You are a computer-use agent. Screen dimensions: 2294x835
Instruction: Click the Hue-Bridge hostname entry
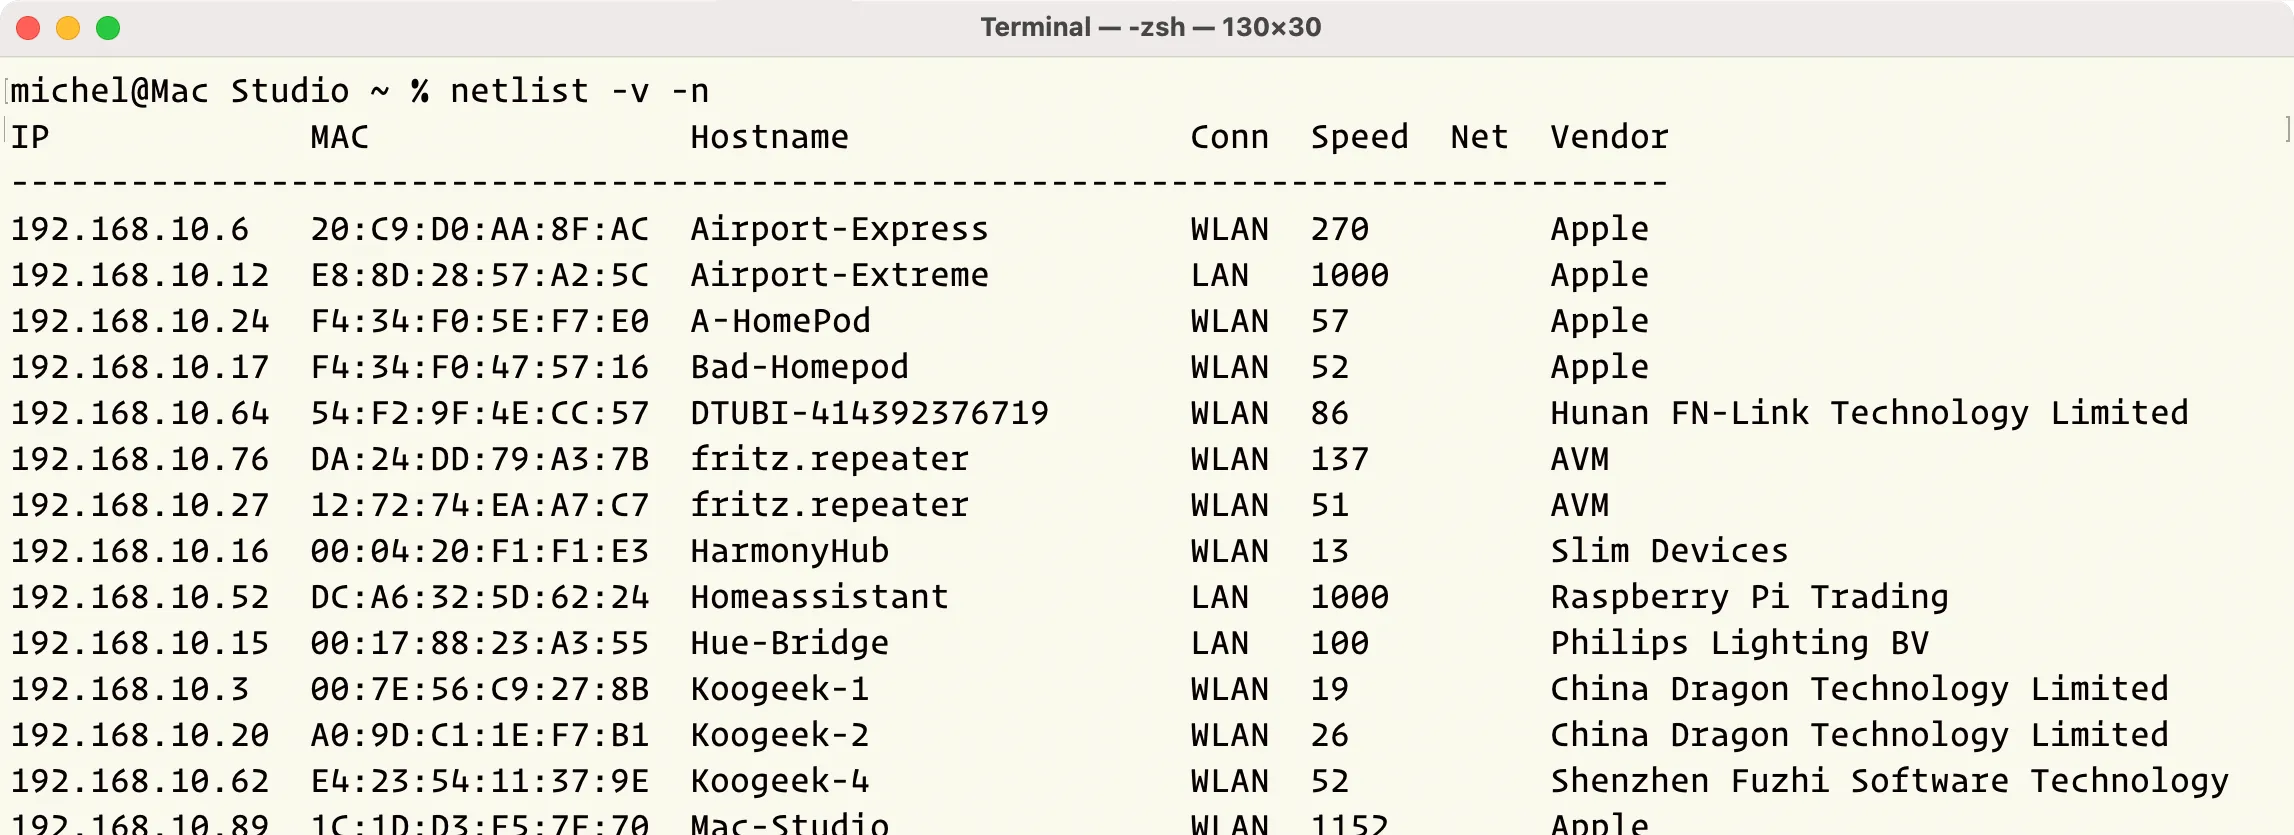pos(789,643)
